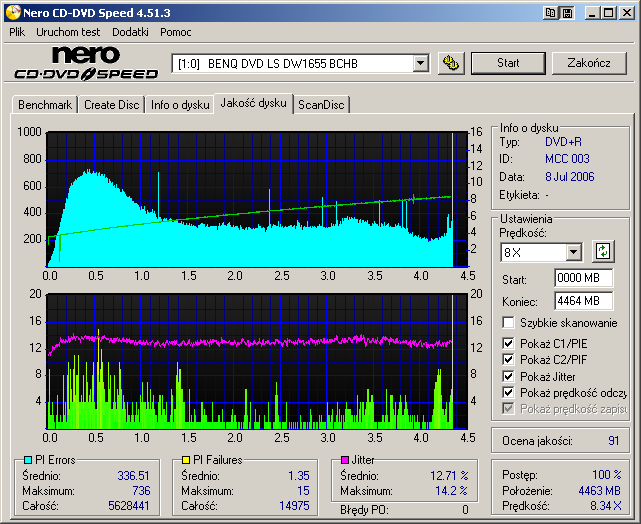Click the Koniec field 4464 MB

(x=583, y=301)
